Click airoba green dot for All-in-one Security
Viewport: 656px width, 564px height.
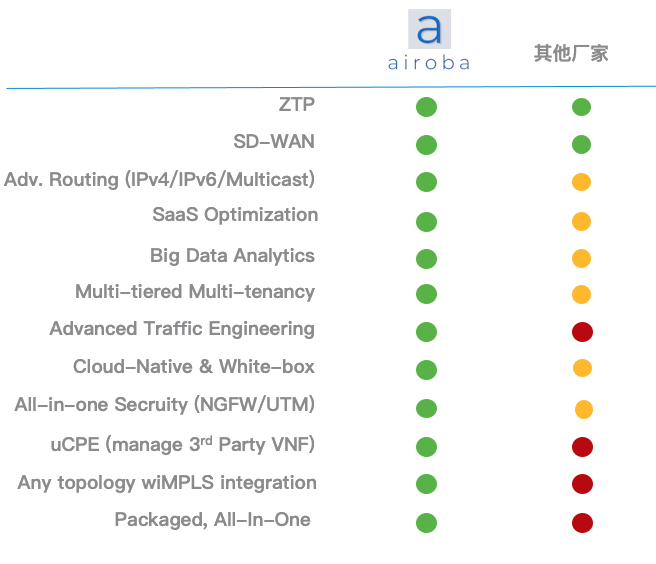tap(427, 408)
